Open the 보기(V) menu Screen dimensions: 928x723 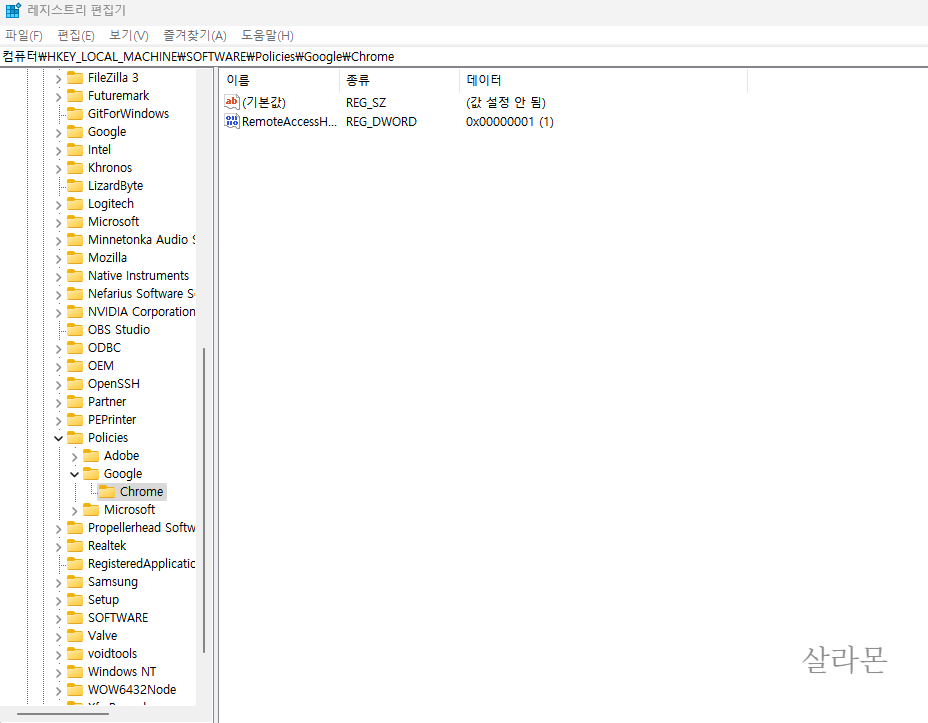point(128,35)
